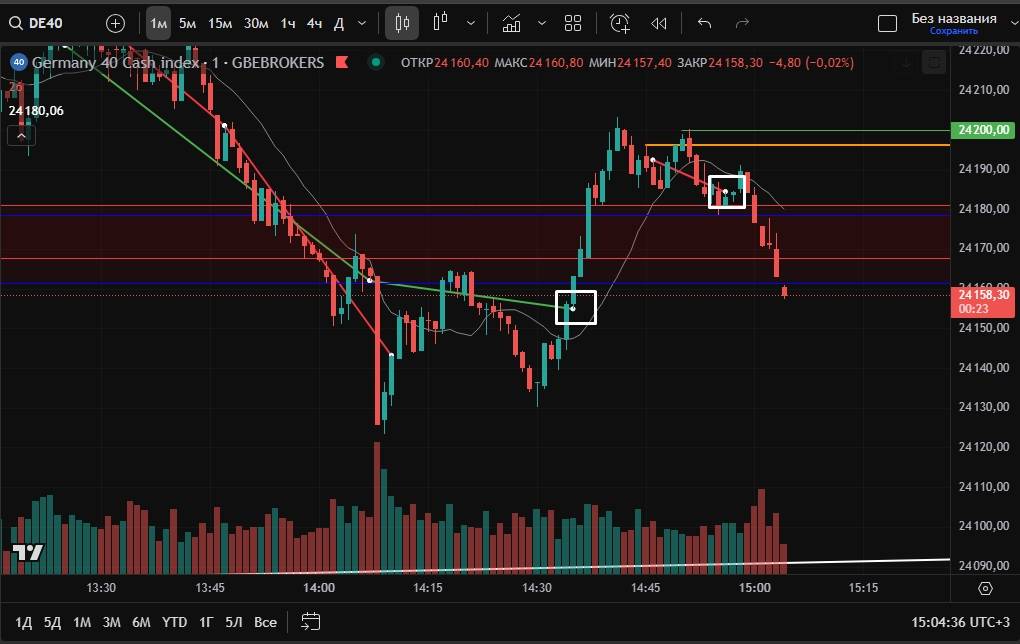Collapse the legend with the caret button

coord(21,136)
